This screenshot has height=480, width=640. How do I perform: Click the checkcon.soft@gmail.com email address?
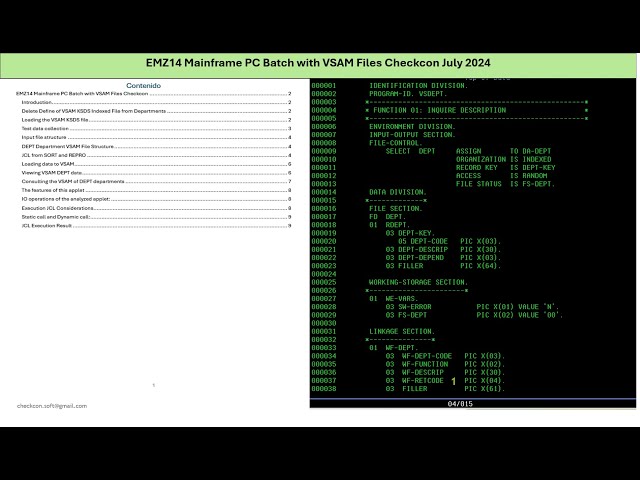[52, 406]
